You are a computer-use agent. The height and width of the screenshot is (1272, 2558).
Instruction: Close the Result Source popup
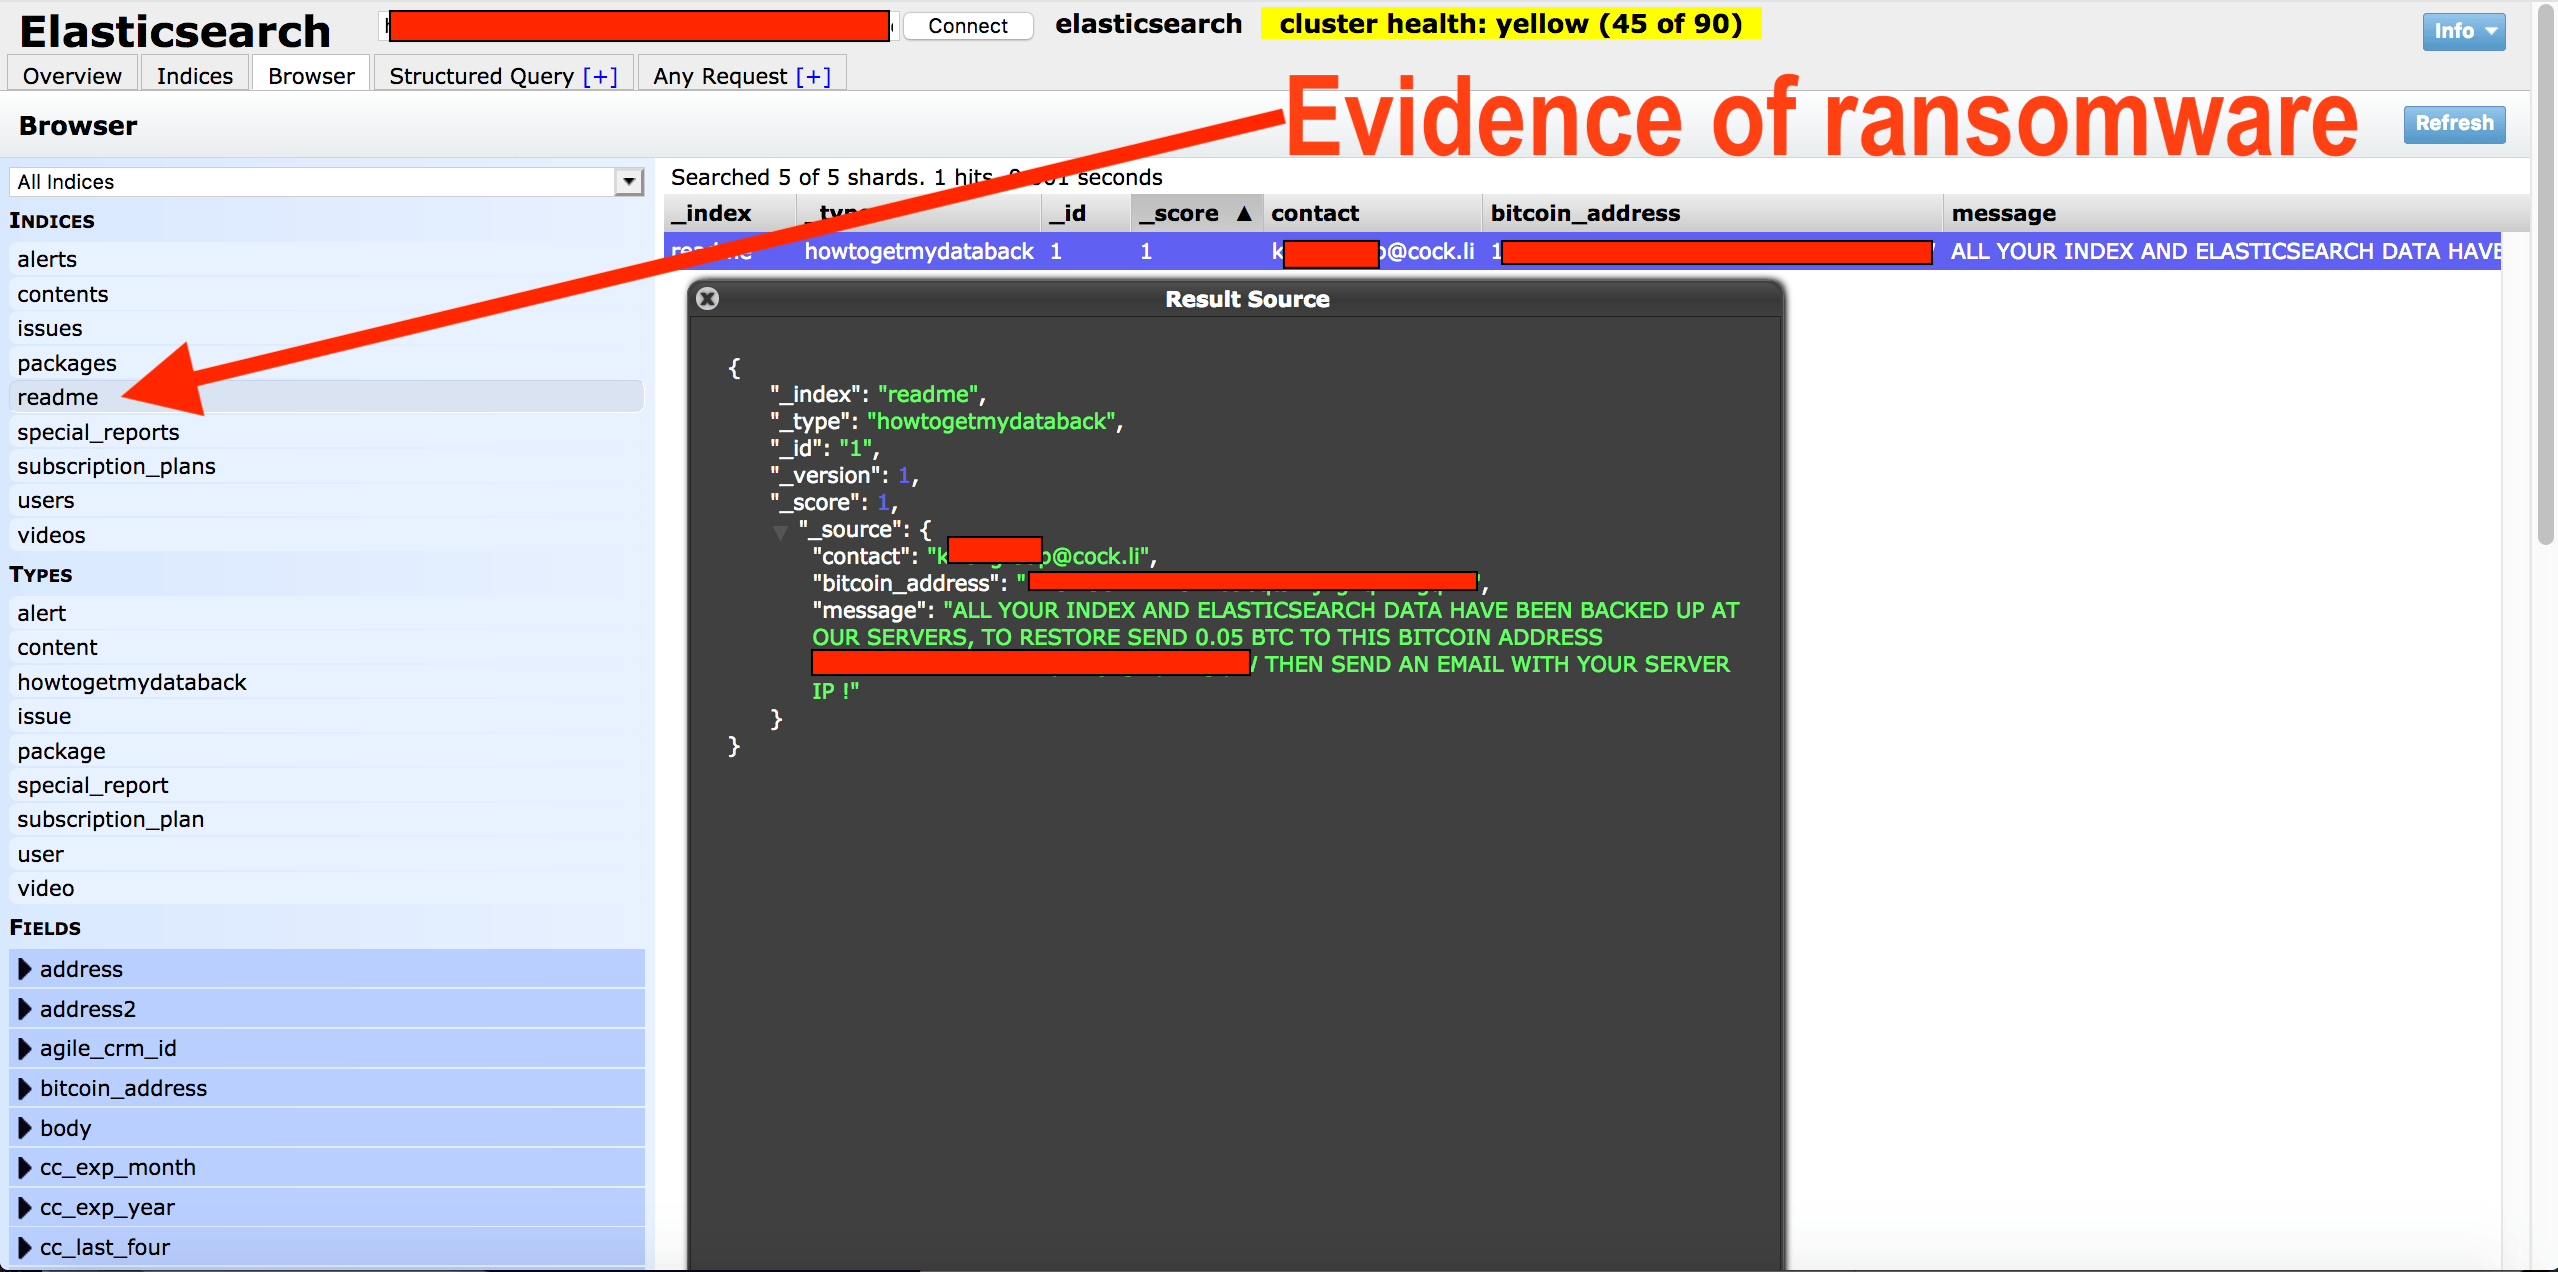707,299
